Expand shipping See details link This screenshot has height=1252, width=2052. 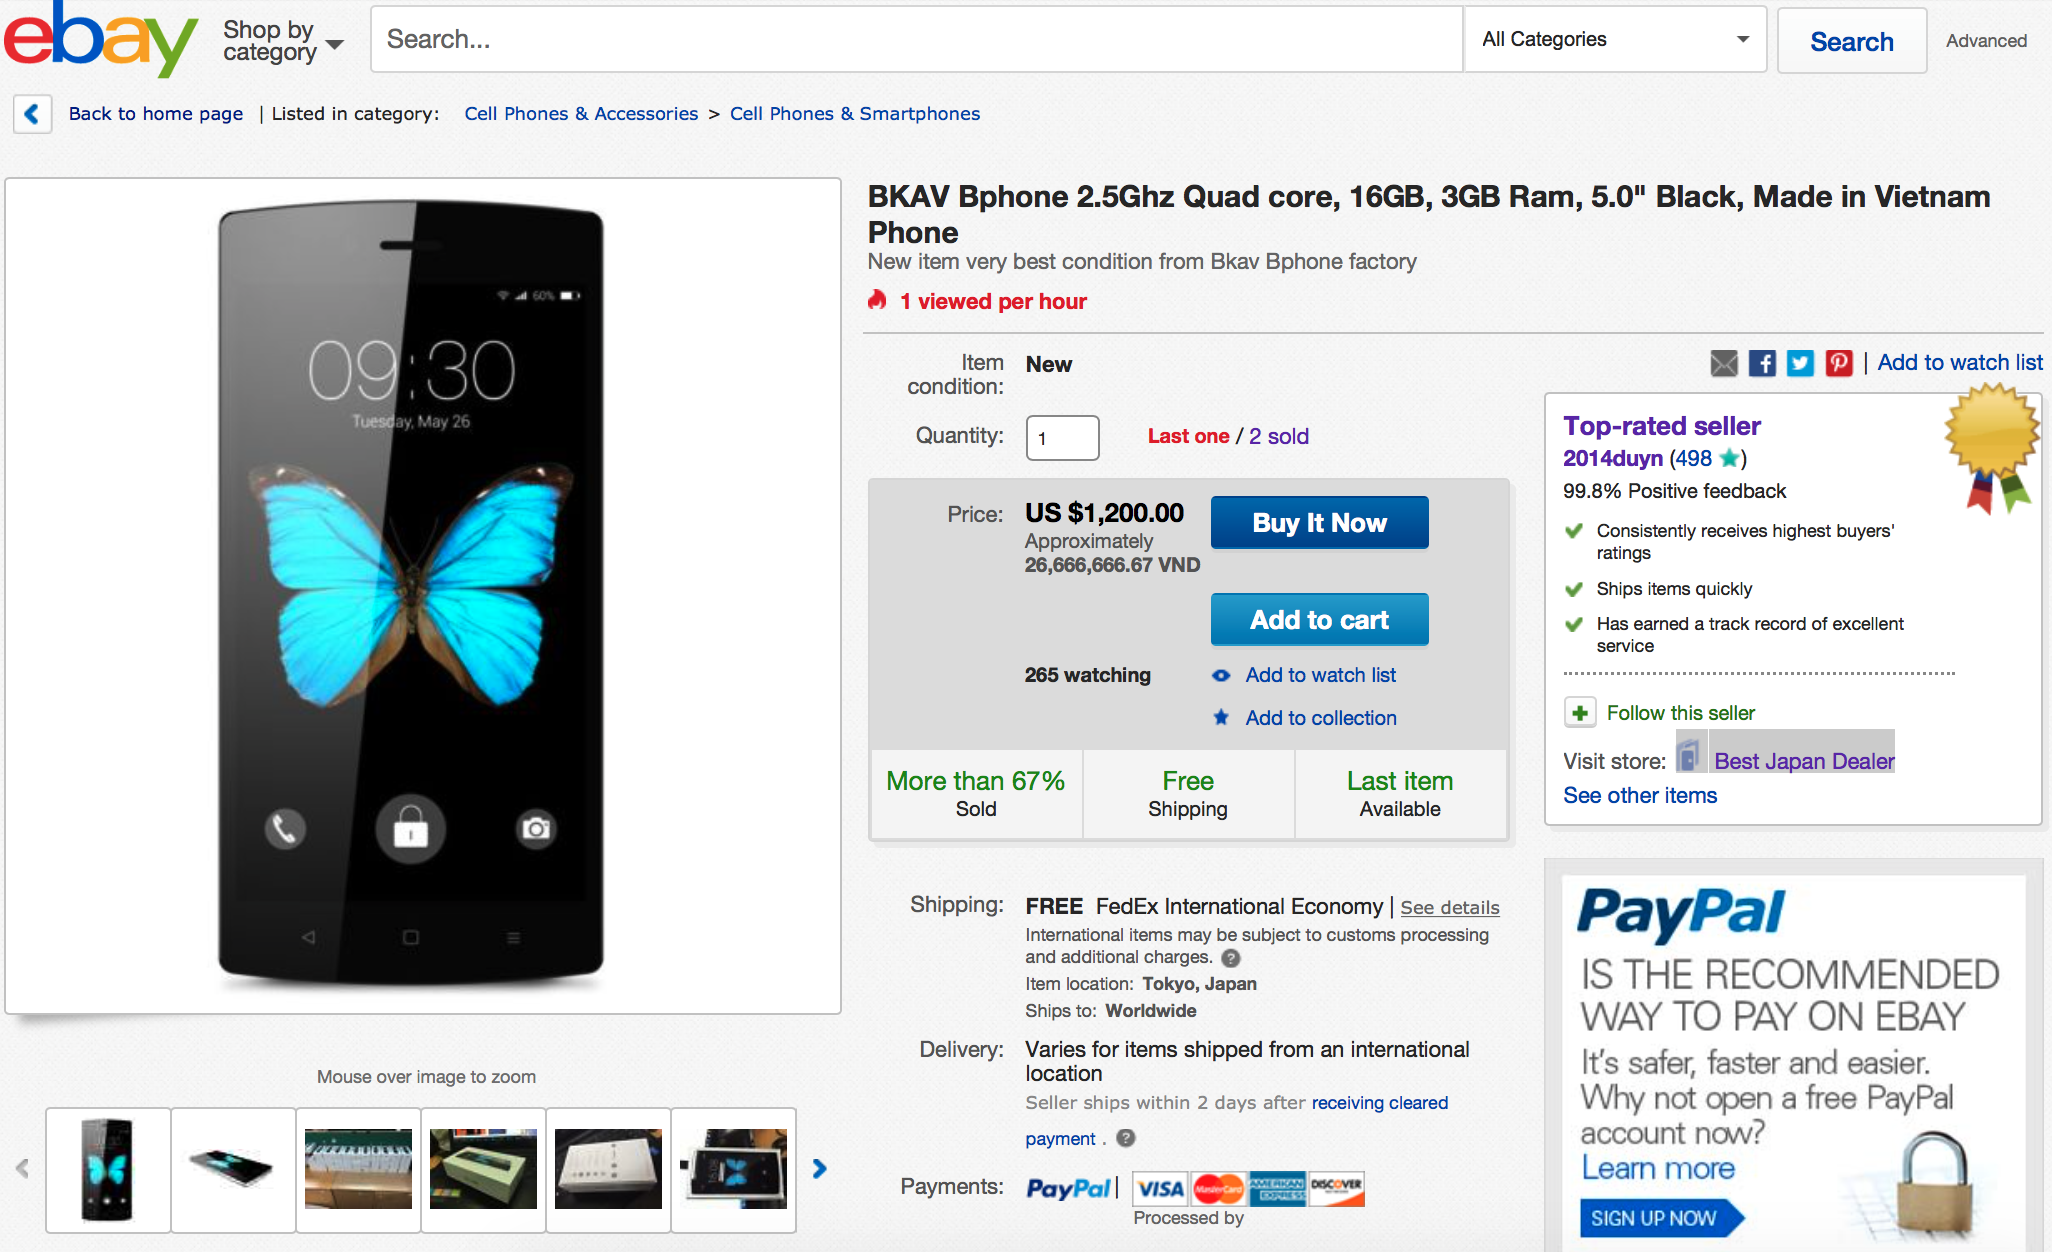point(1449,908)
